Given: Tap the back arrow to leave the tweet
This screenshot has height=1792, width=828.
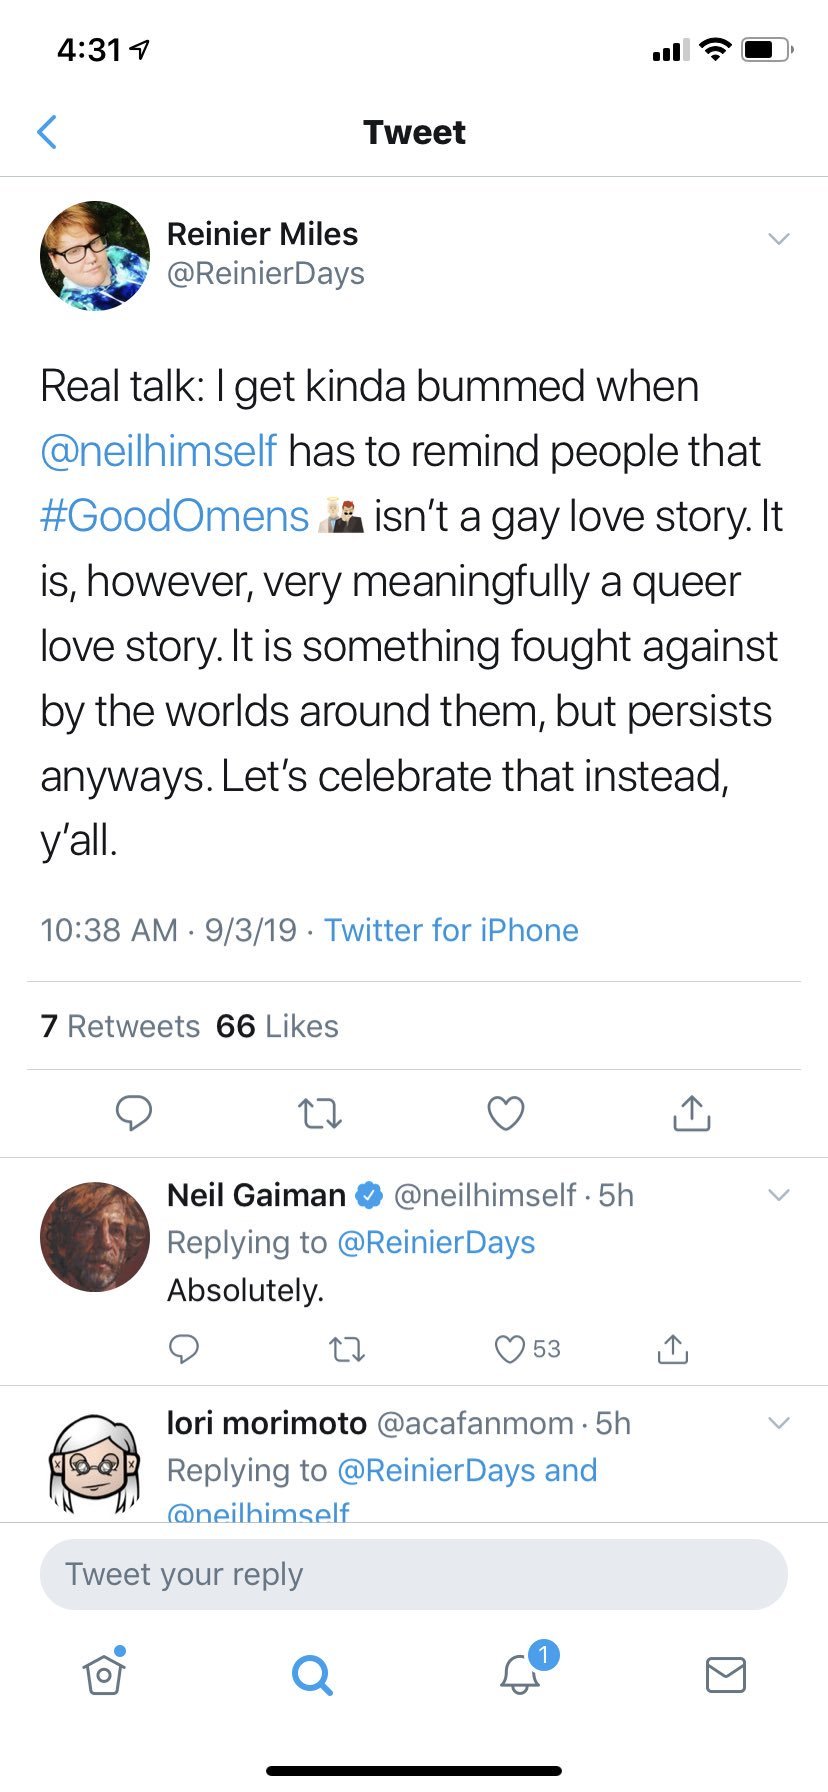Looking at the screenshot, I should pos(47,132).
